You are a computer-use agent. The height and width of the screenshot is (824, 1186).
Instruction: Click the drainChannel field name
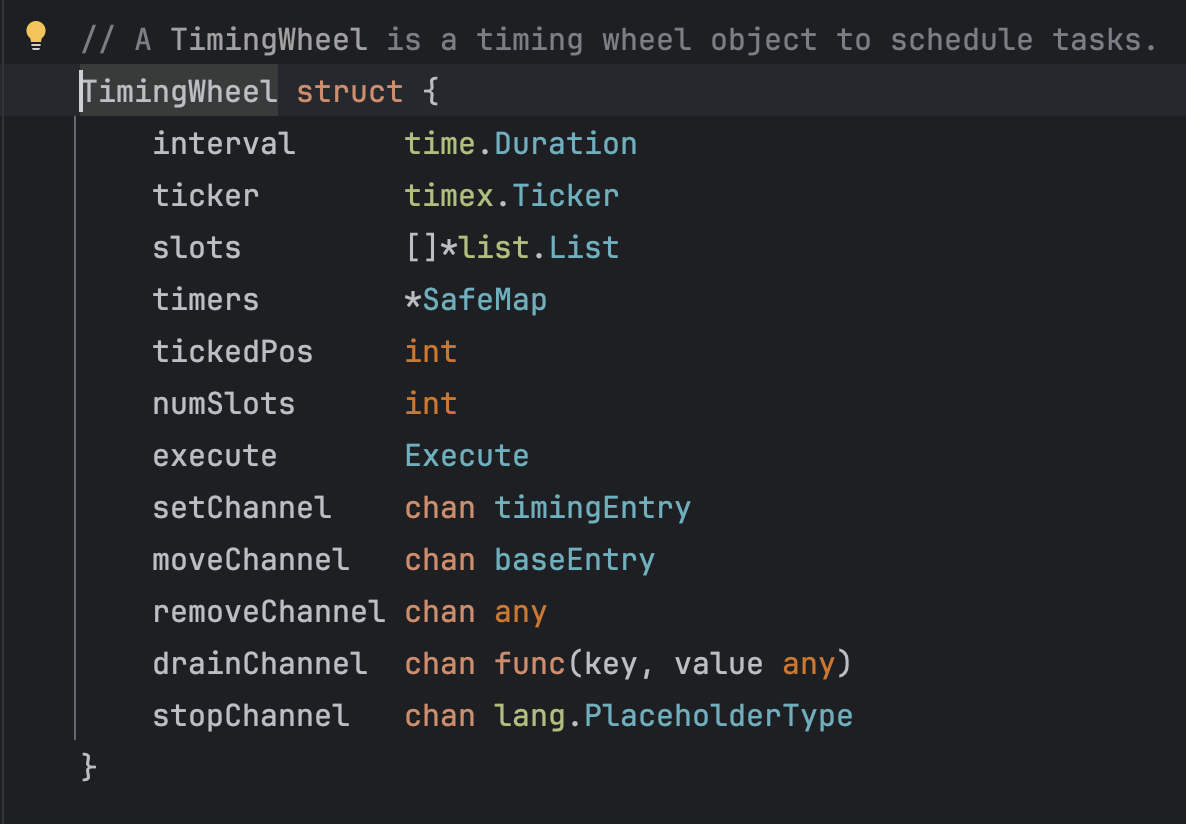[x=259, y=664]
